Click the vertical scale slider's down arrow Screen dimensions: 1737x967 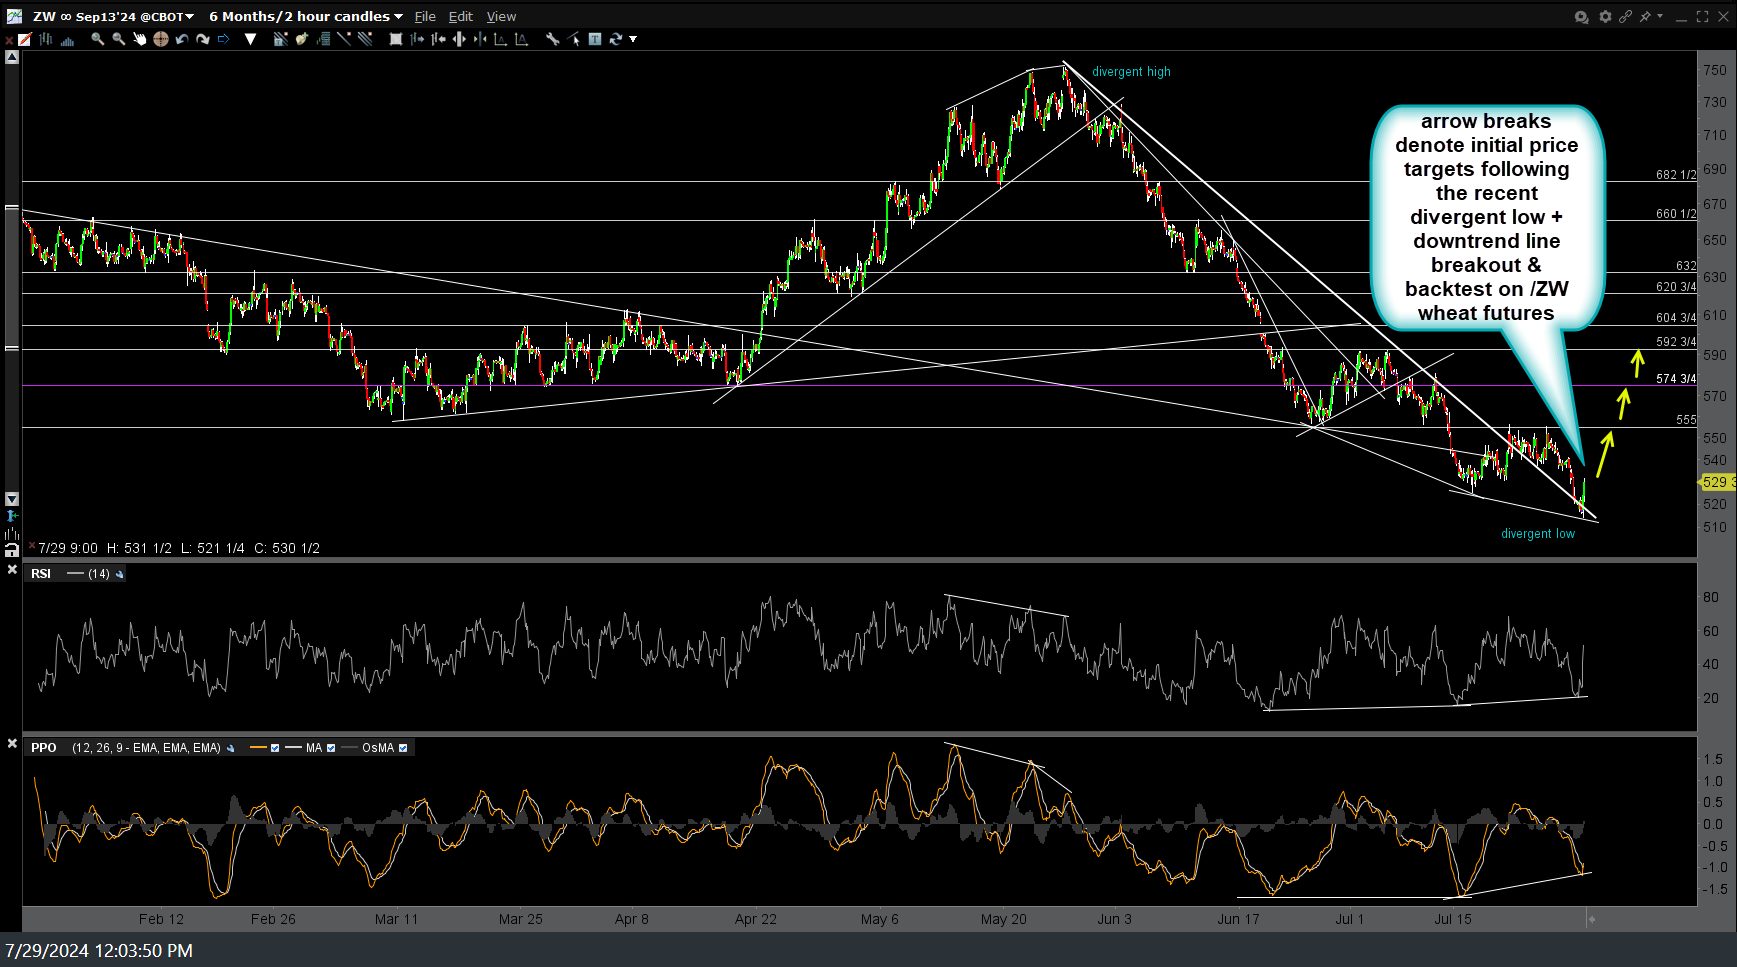click(x=12, y=498)
